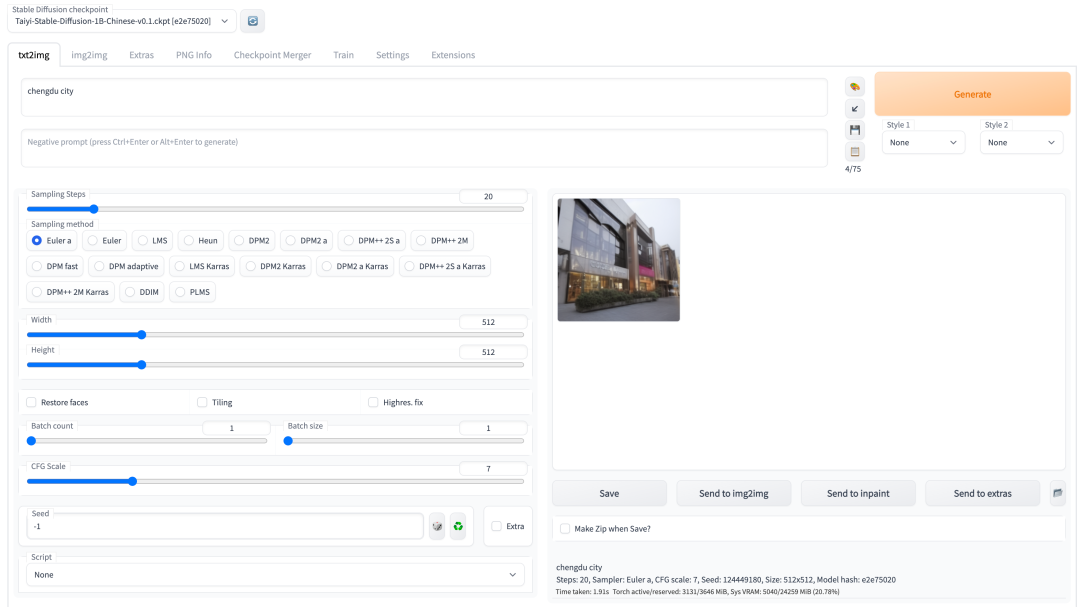Open the Checkpoint Merger tab
This screenshot has height=607, width=1080.
(x=272, y=55)
